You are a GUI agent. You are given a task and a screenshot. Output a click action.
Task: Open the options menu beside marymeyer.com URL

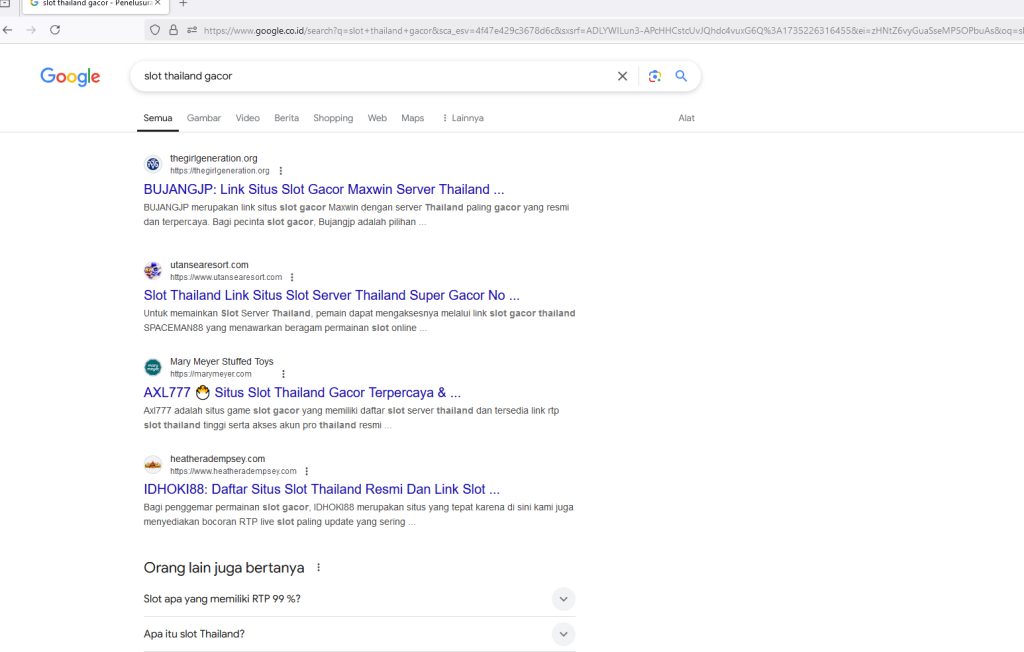tap(283, 374)
